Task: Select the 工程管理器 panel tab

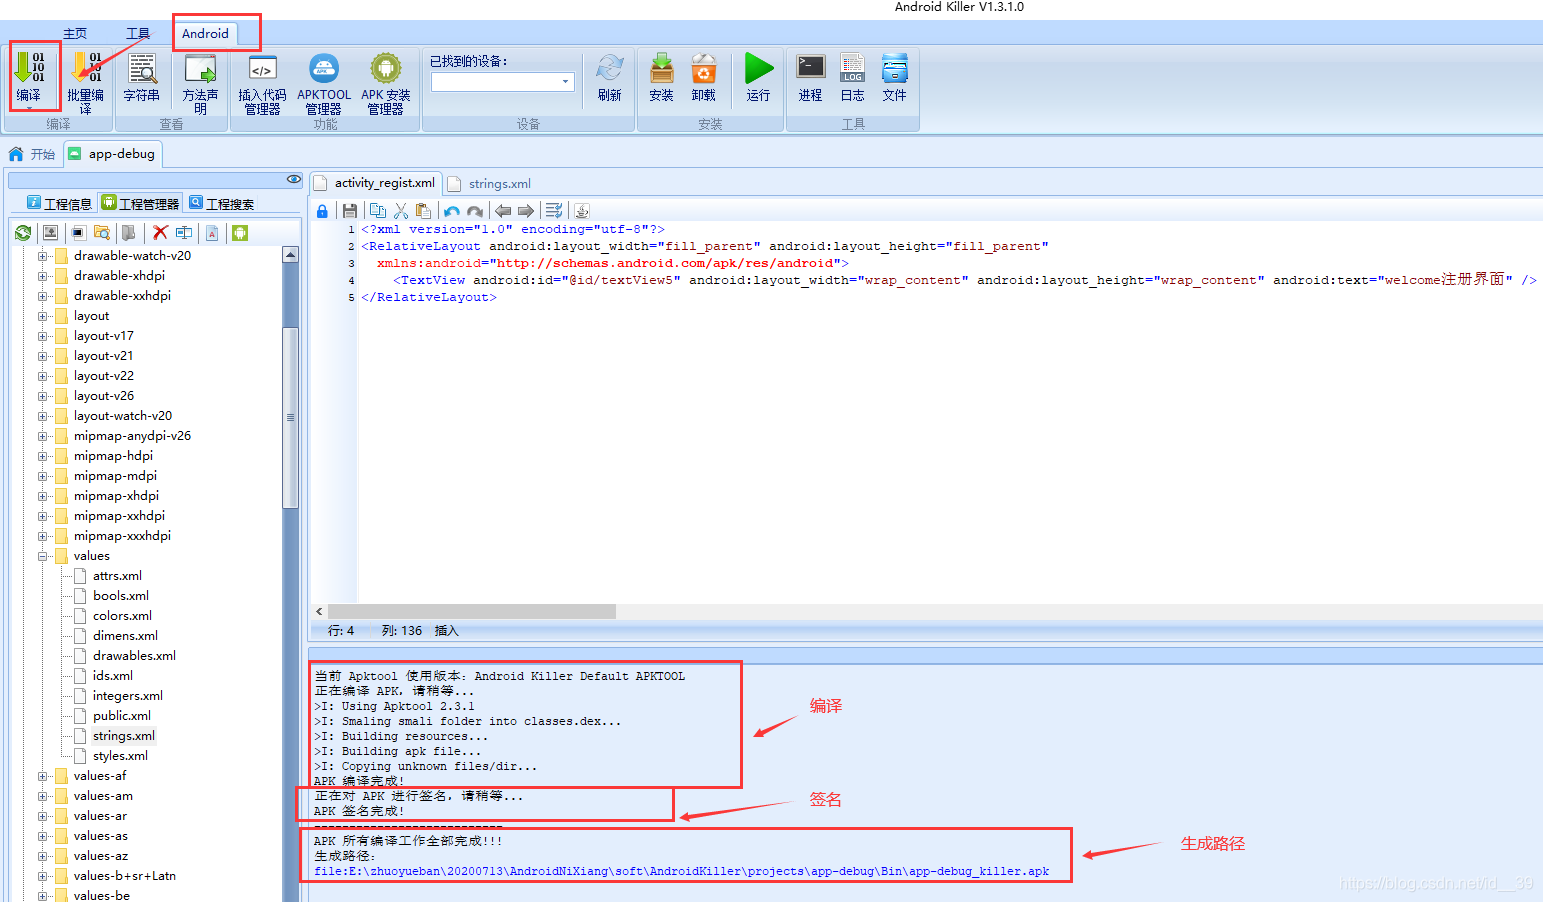Action: 140,203
